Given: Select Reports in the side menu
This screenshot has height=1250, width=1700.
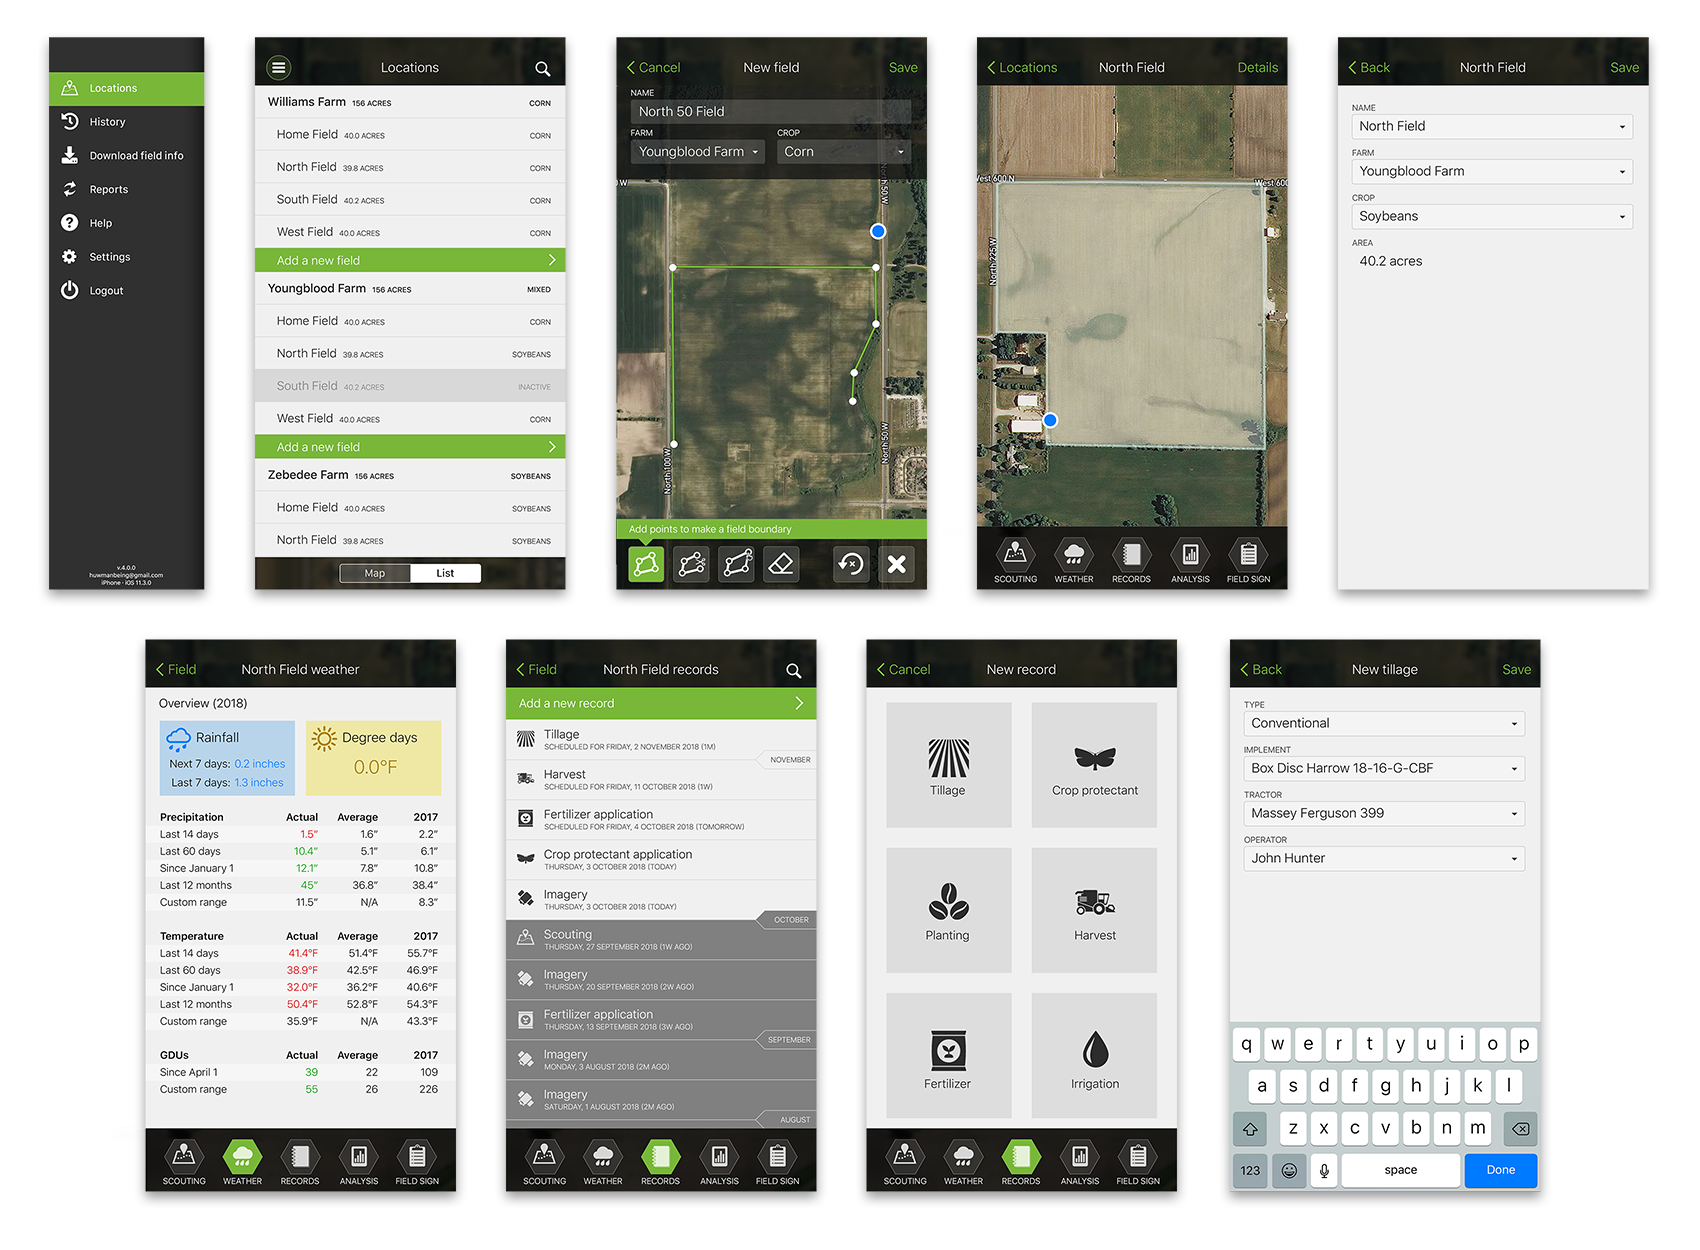Looking at the screenshot, I should (108, 190).
